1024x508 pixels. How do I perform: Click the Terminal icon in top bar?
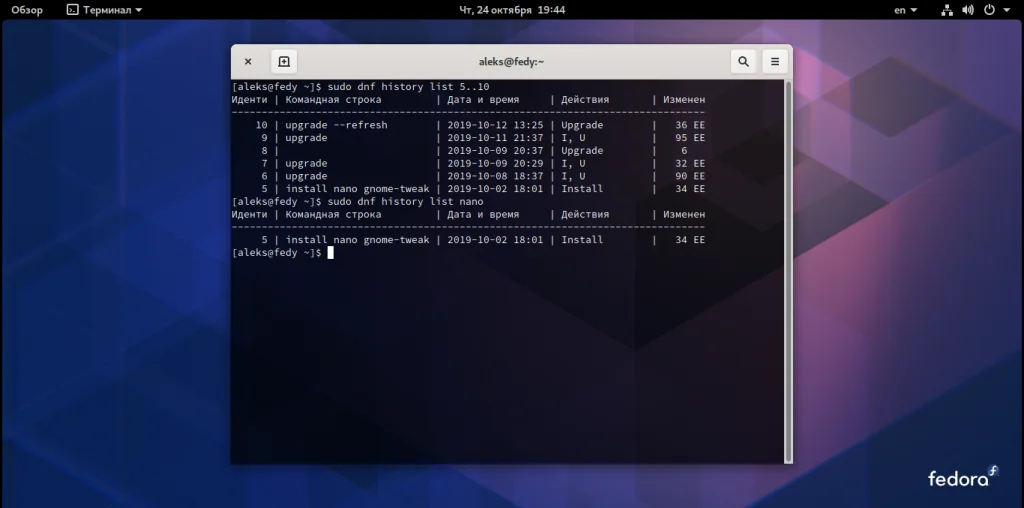coord(72,10)
